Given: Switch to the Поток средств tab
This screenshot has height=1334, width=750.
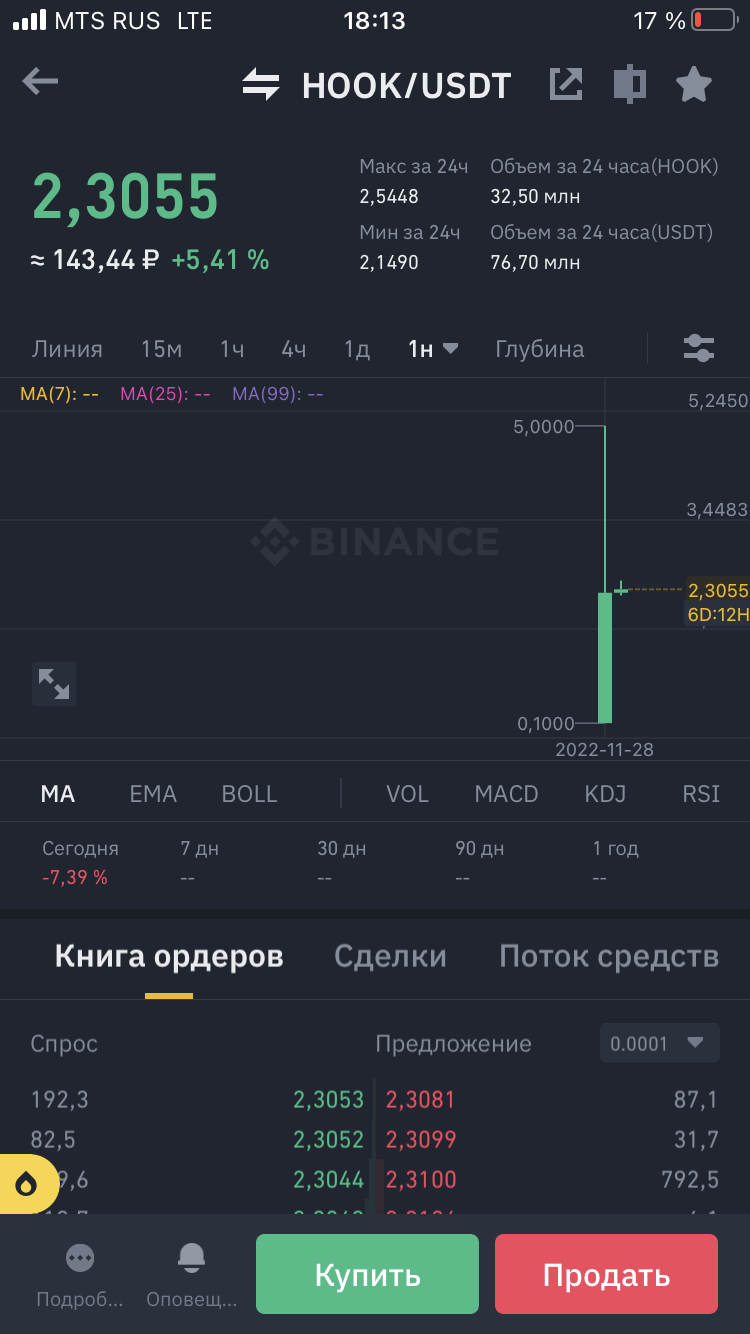Looking at the screenshot, I should tap(609, 956).
